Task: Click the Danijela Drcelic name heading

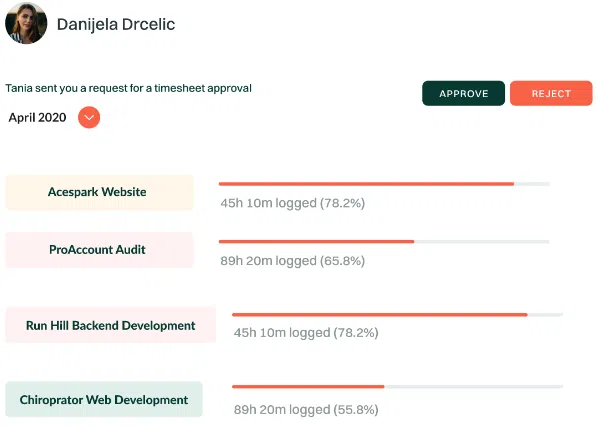Action: coord(116,24)
